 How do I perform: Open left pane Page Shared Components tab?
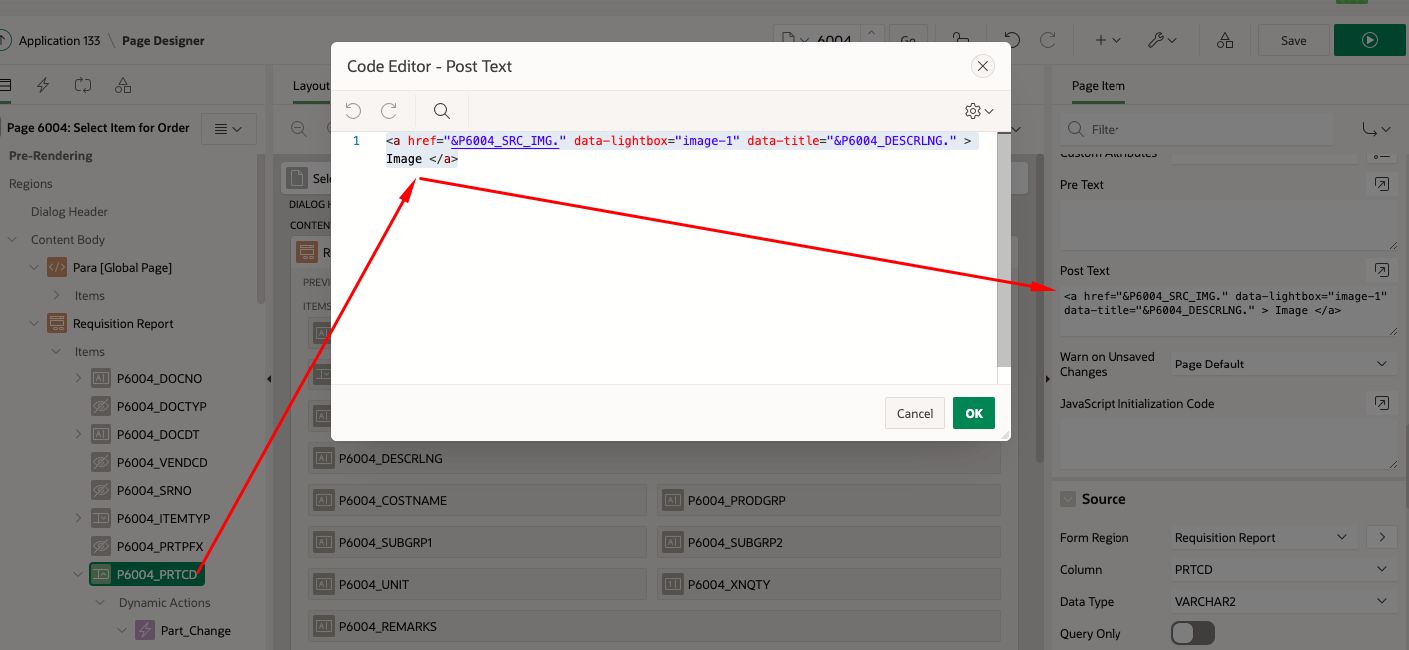pyautogui.click(x=123, y=86)
